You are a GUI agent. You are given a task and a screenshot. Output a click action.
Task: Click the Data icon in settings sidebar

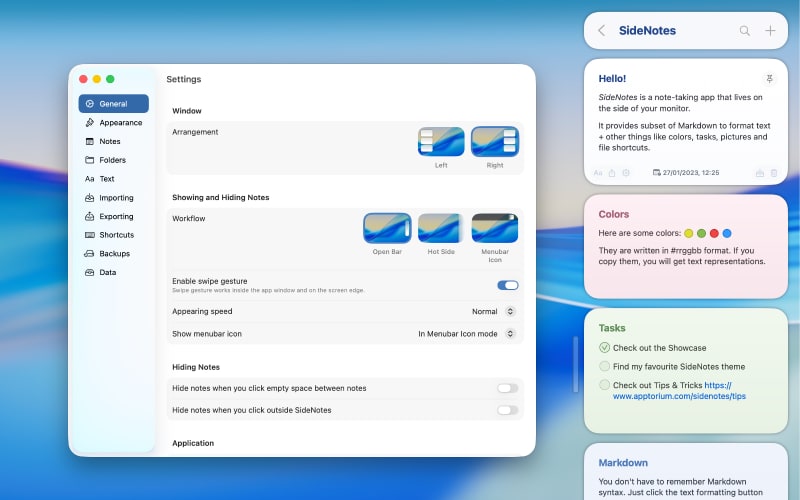click(89, 272)
